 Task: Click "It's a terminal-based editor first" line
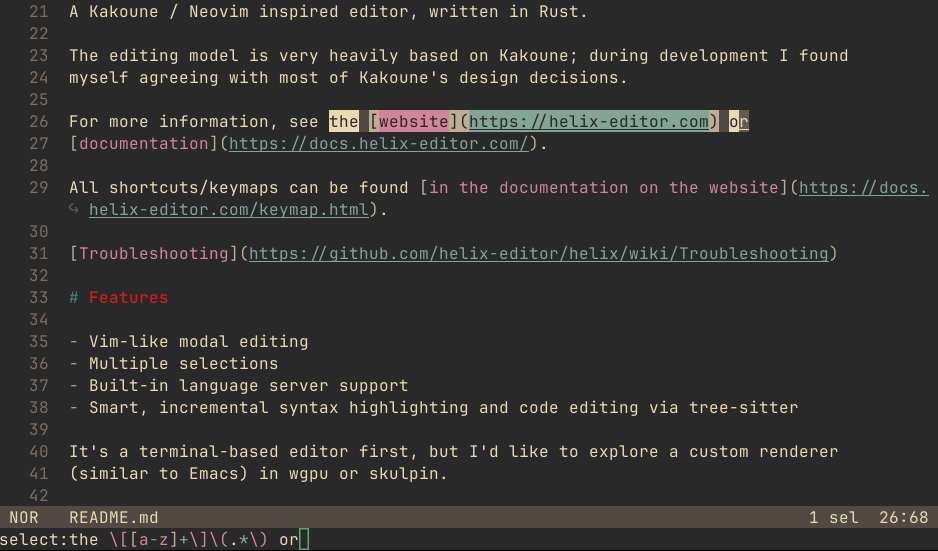453,452
